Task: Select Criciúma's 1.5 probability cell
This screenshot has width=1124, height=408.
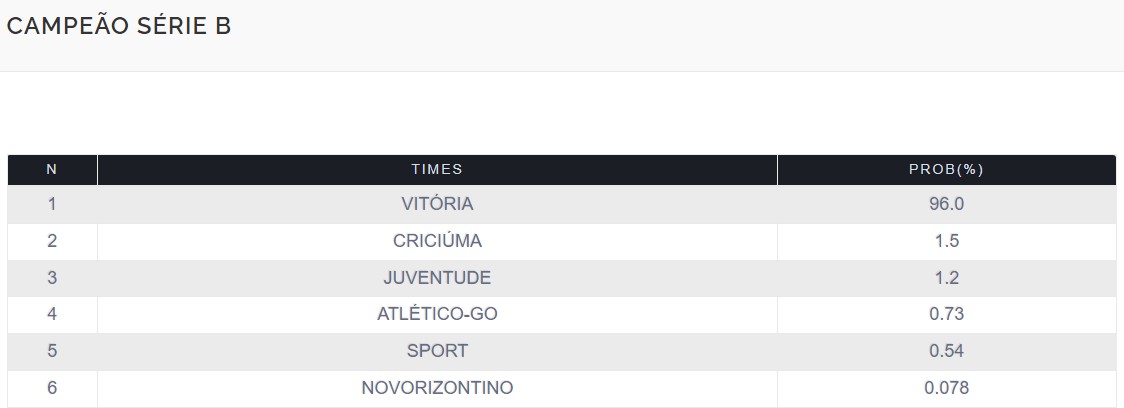Action: pyautogui.click(x=946, y=241)
